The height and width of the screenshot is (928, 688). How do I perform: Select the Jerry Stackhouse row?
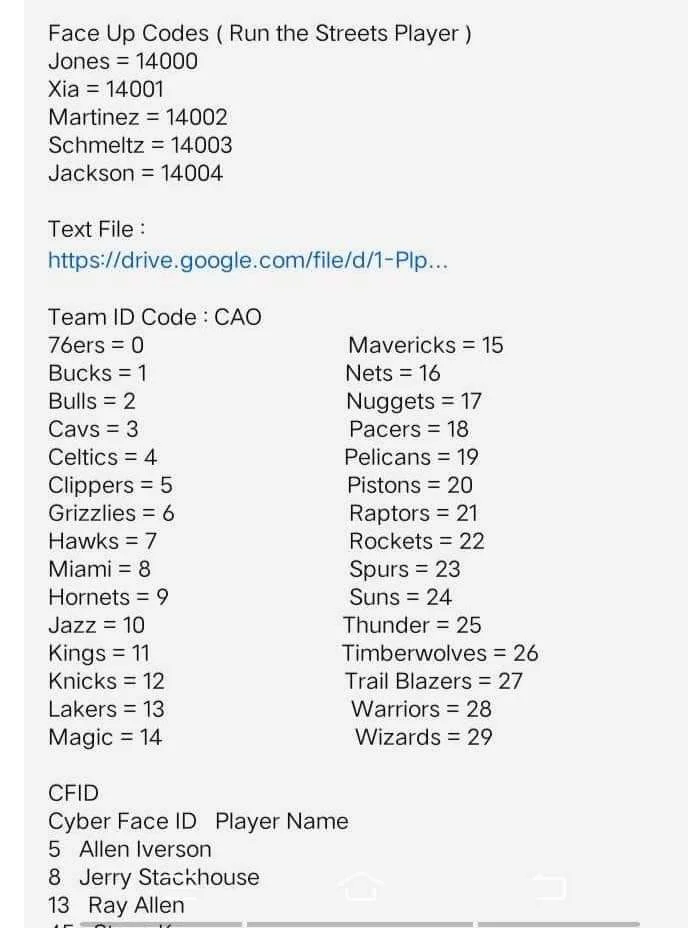tap(153, 877)
